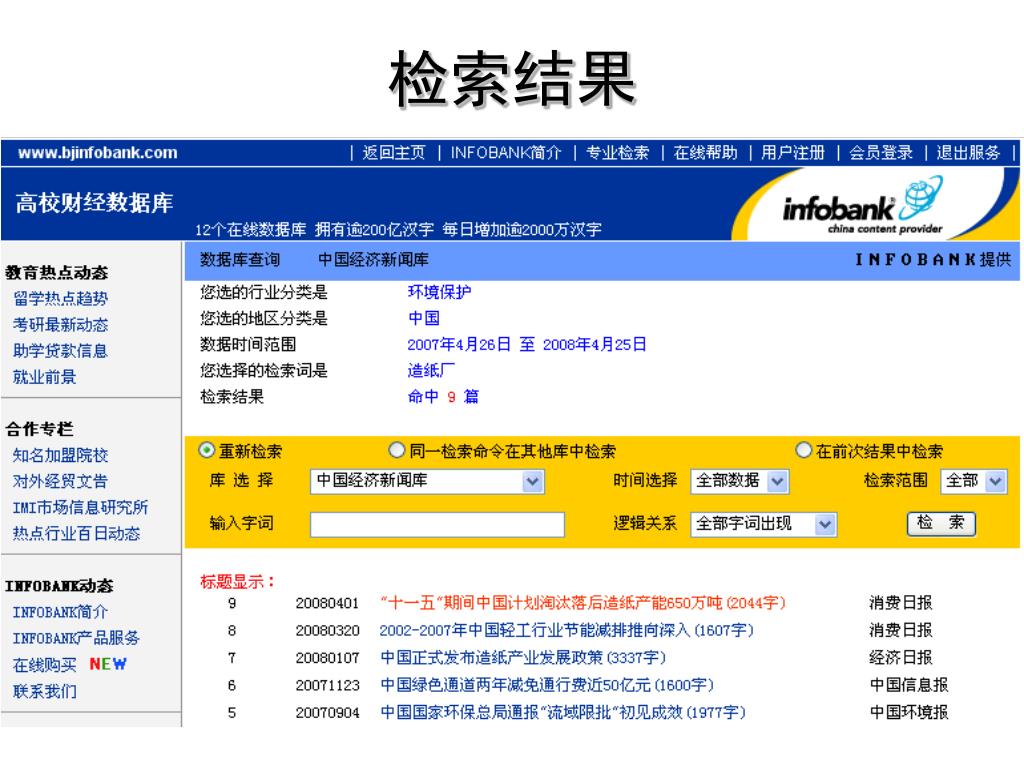Click the 高校财经数据库 header title

[94, 202]
